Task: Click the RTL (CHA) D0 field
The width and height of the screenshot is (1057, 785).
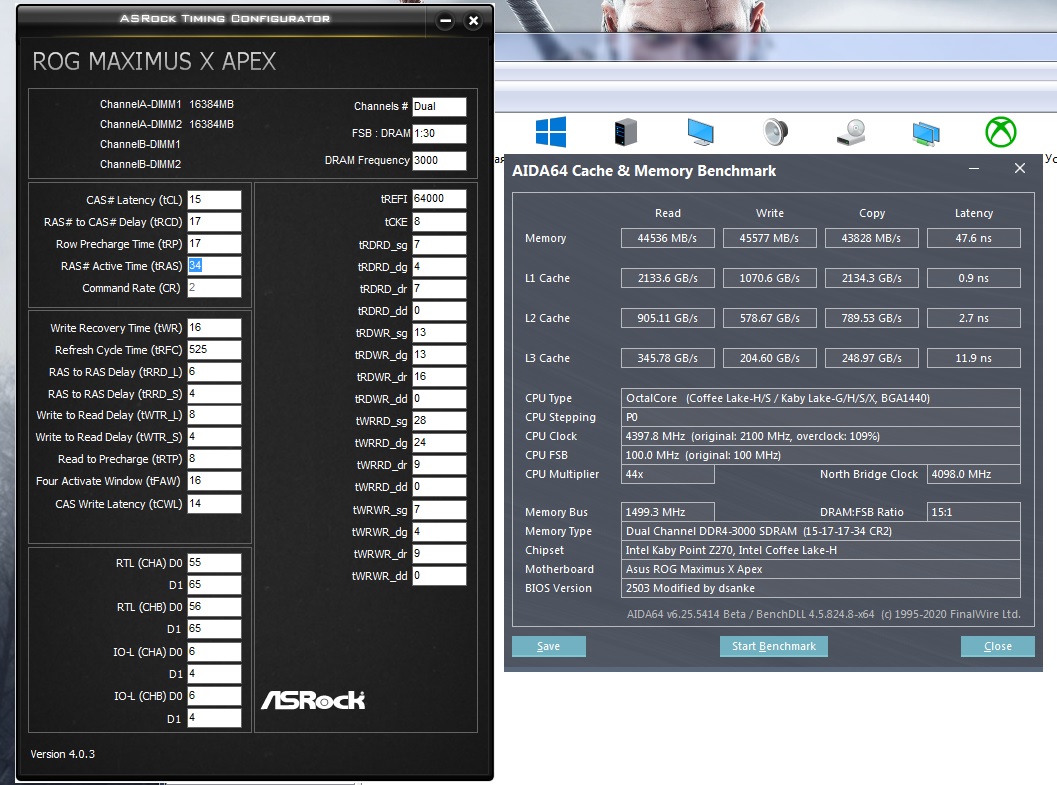Action: point(214,563)
